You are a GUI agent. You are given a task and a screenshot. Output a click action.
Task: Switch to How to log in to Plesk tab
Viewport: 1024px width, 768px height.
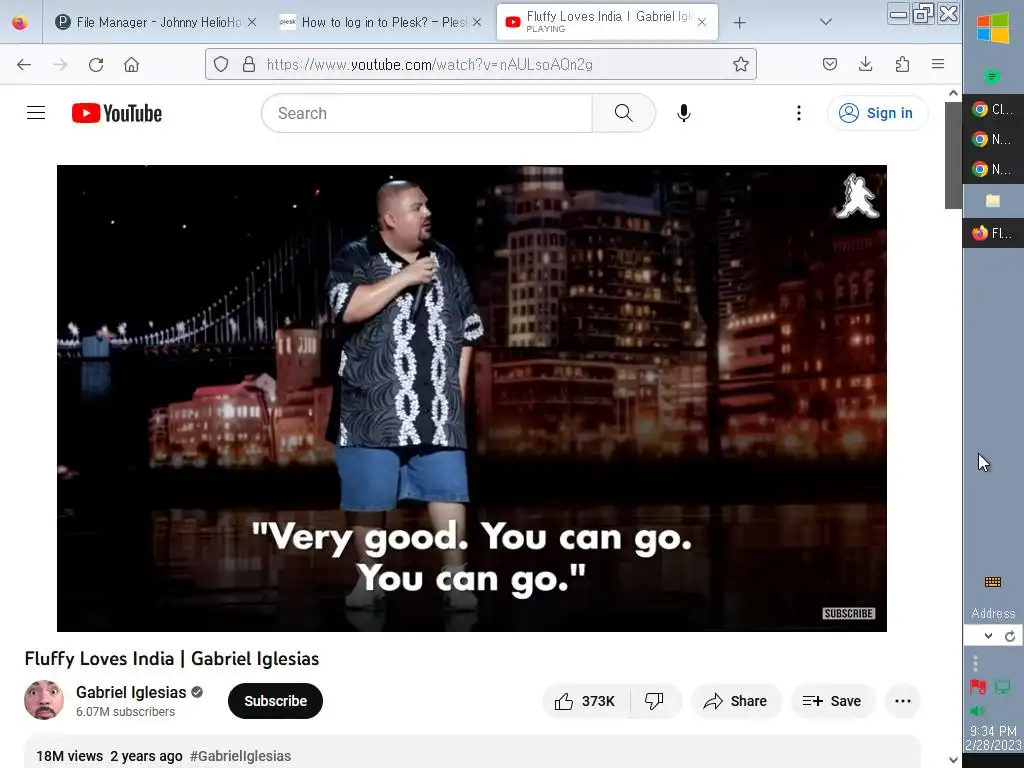pyautogui.click(x=381, y=22)
